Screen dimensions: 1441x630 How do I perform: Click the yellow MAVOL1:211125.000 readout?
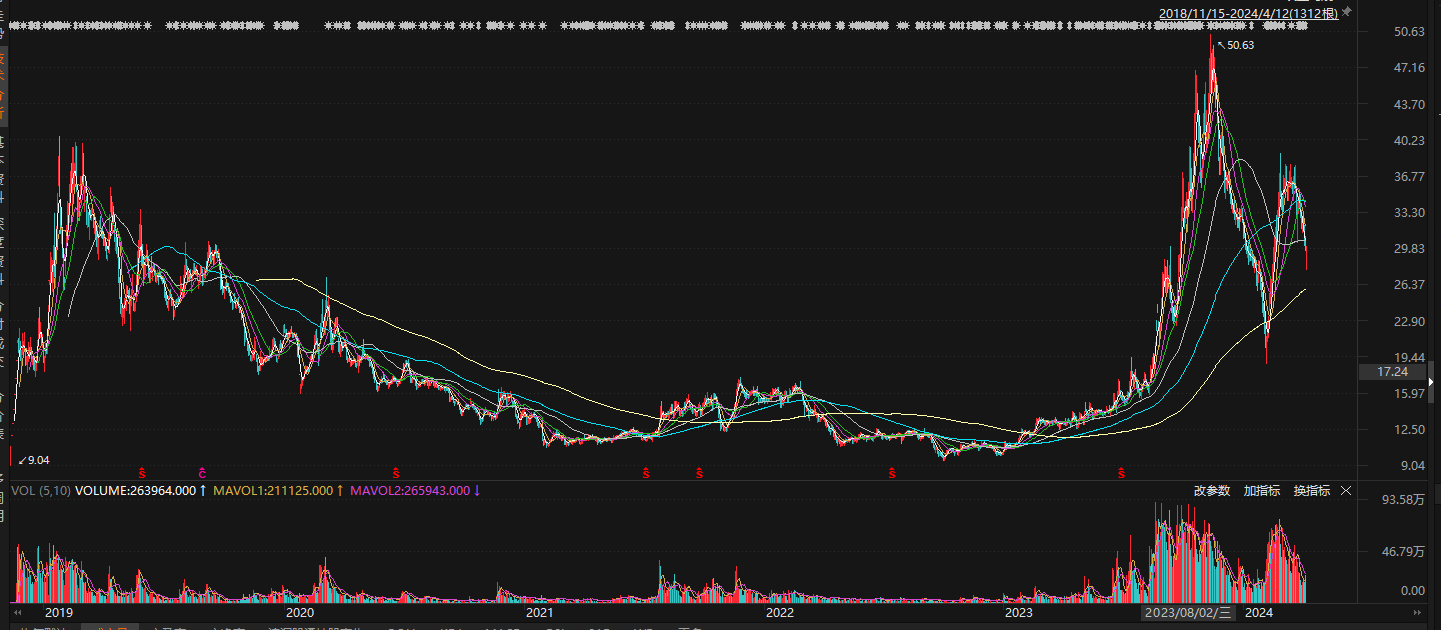coord(273,491)
